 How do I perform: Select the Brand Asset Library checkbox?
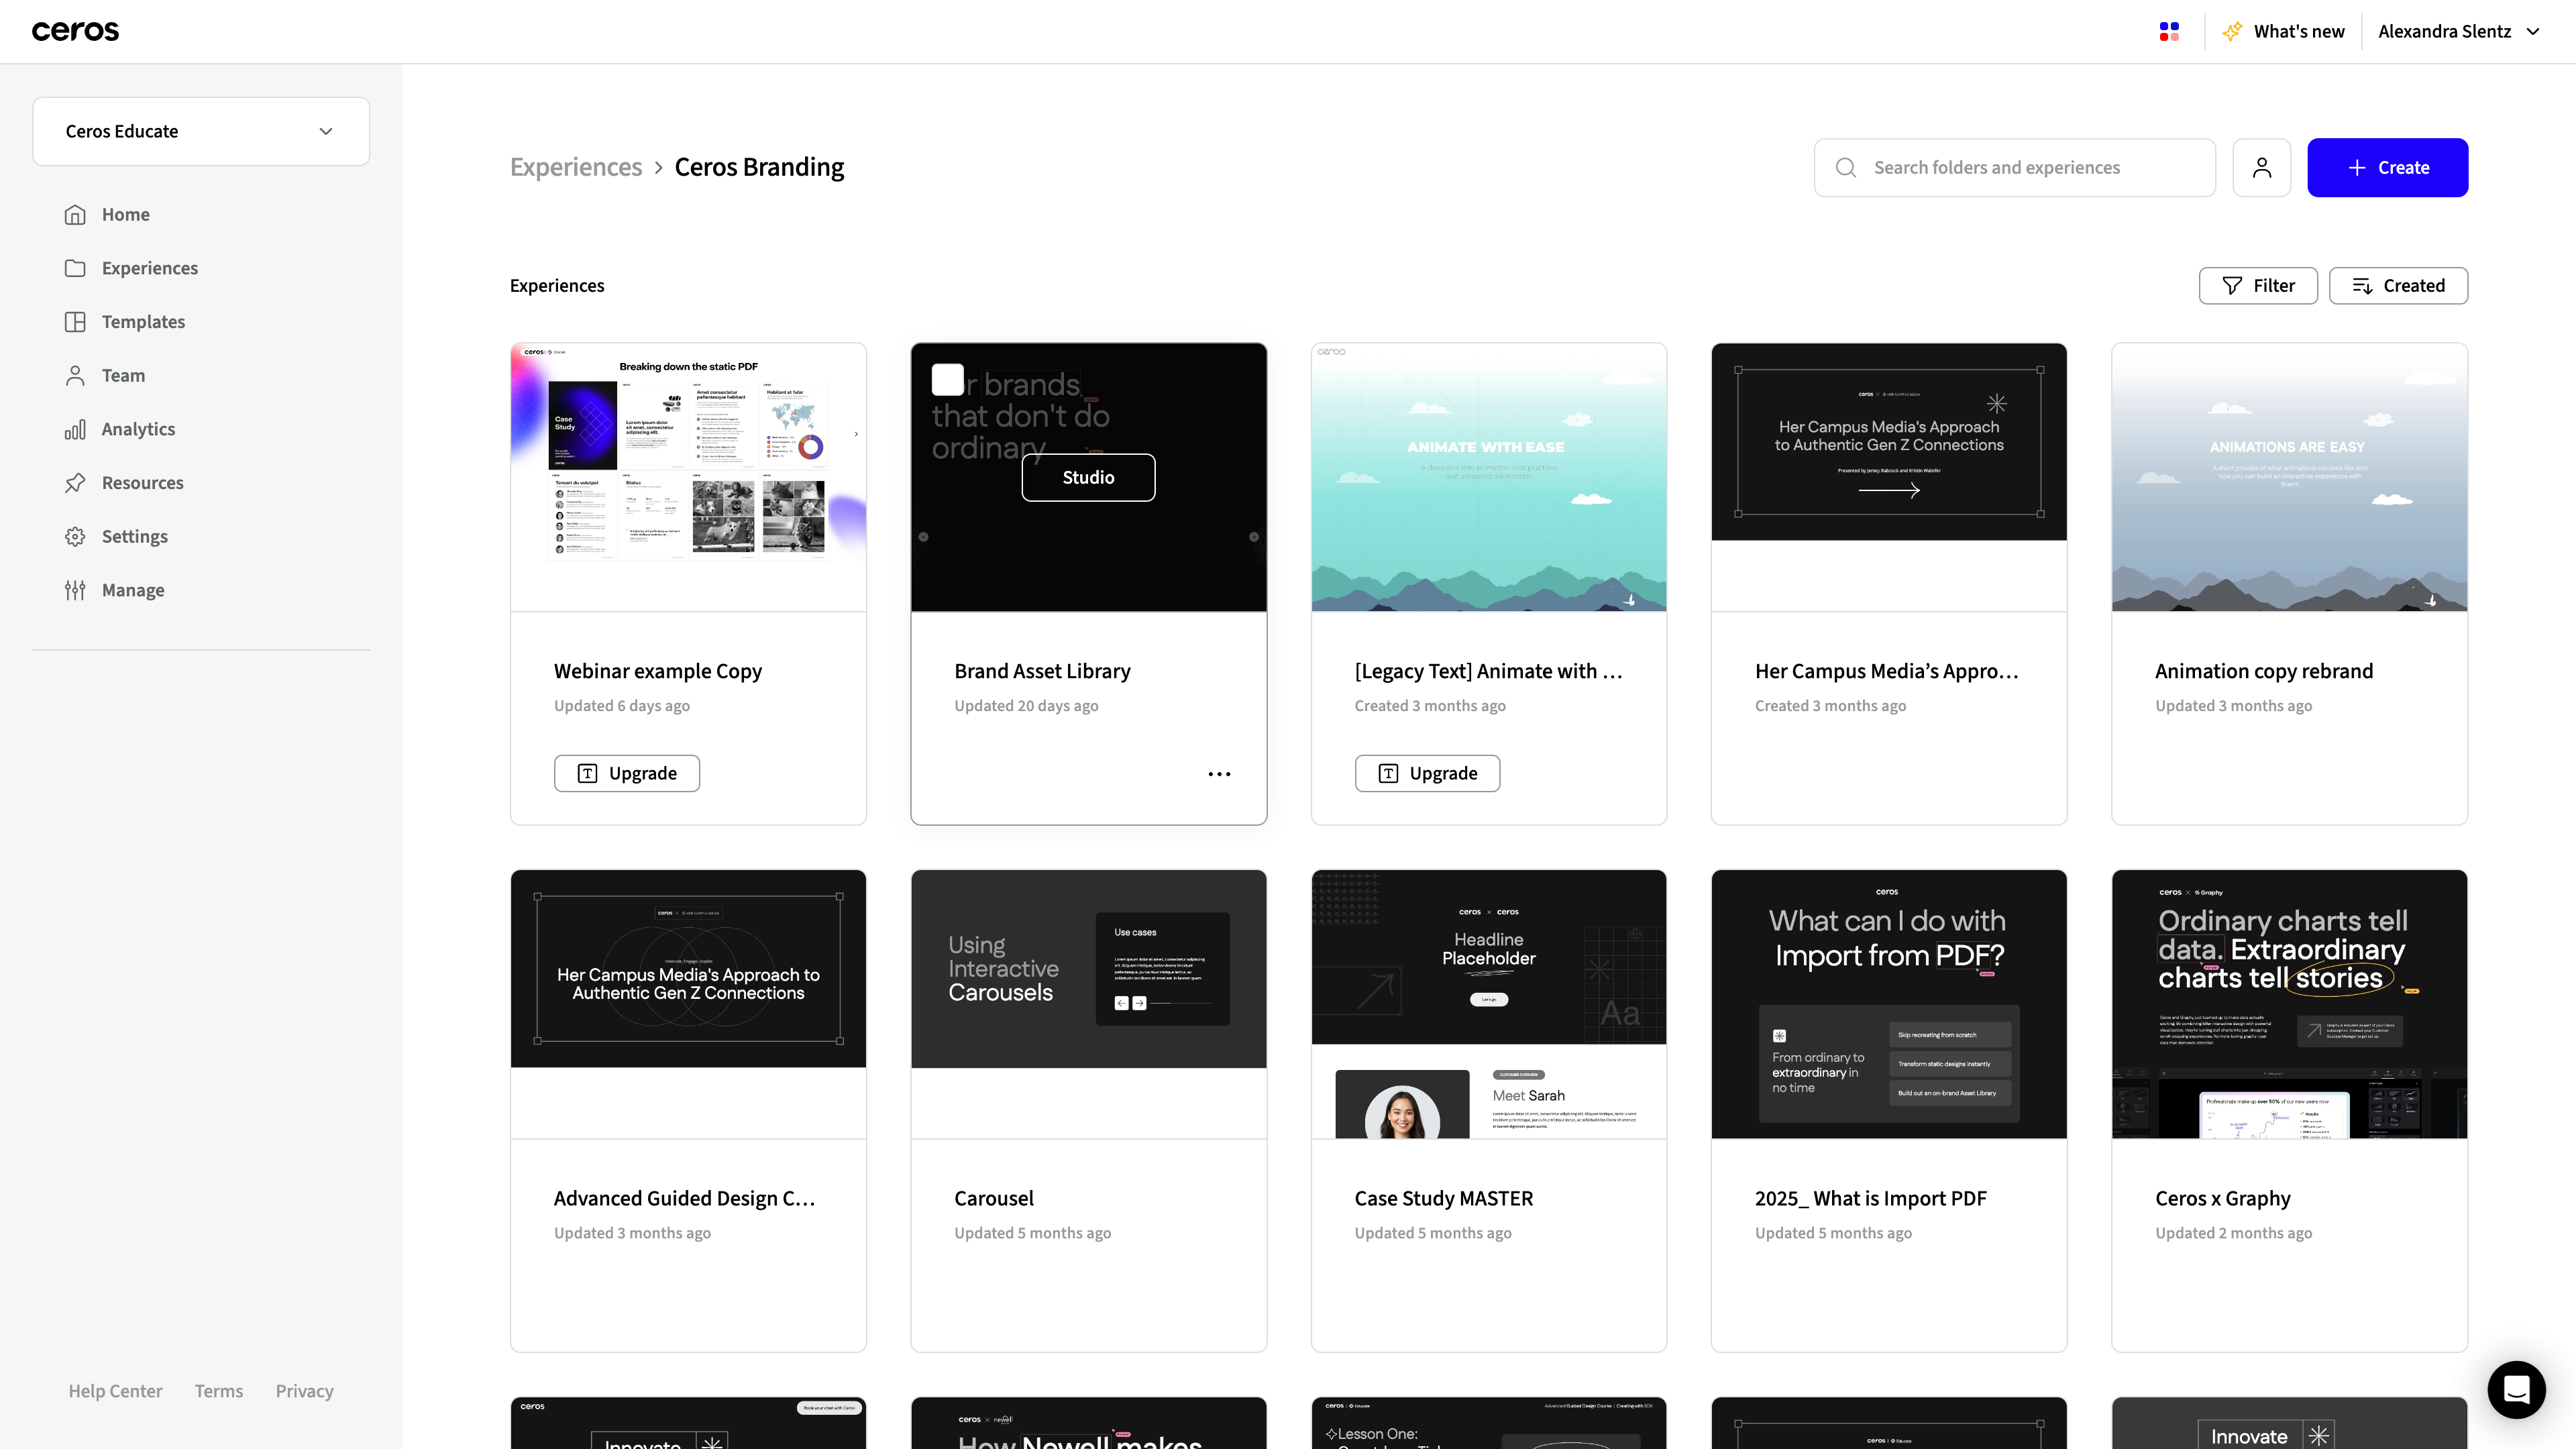[x=947, y=380]
